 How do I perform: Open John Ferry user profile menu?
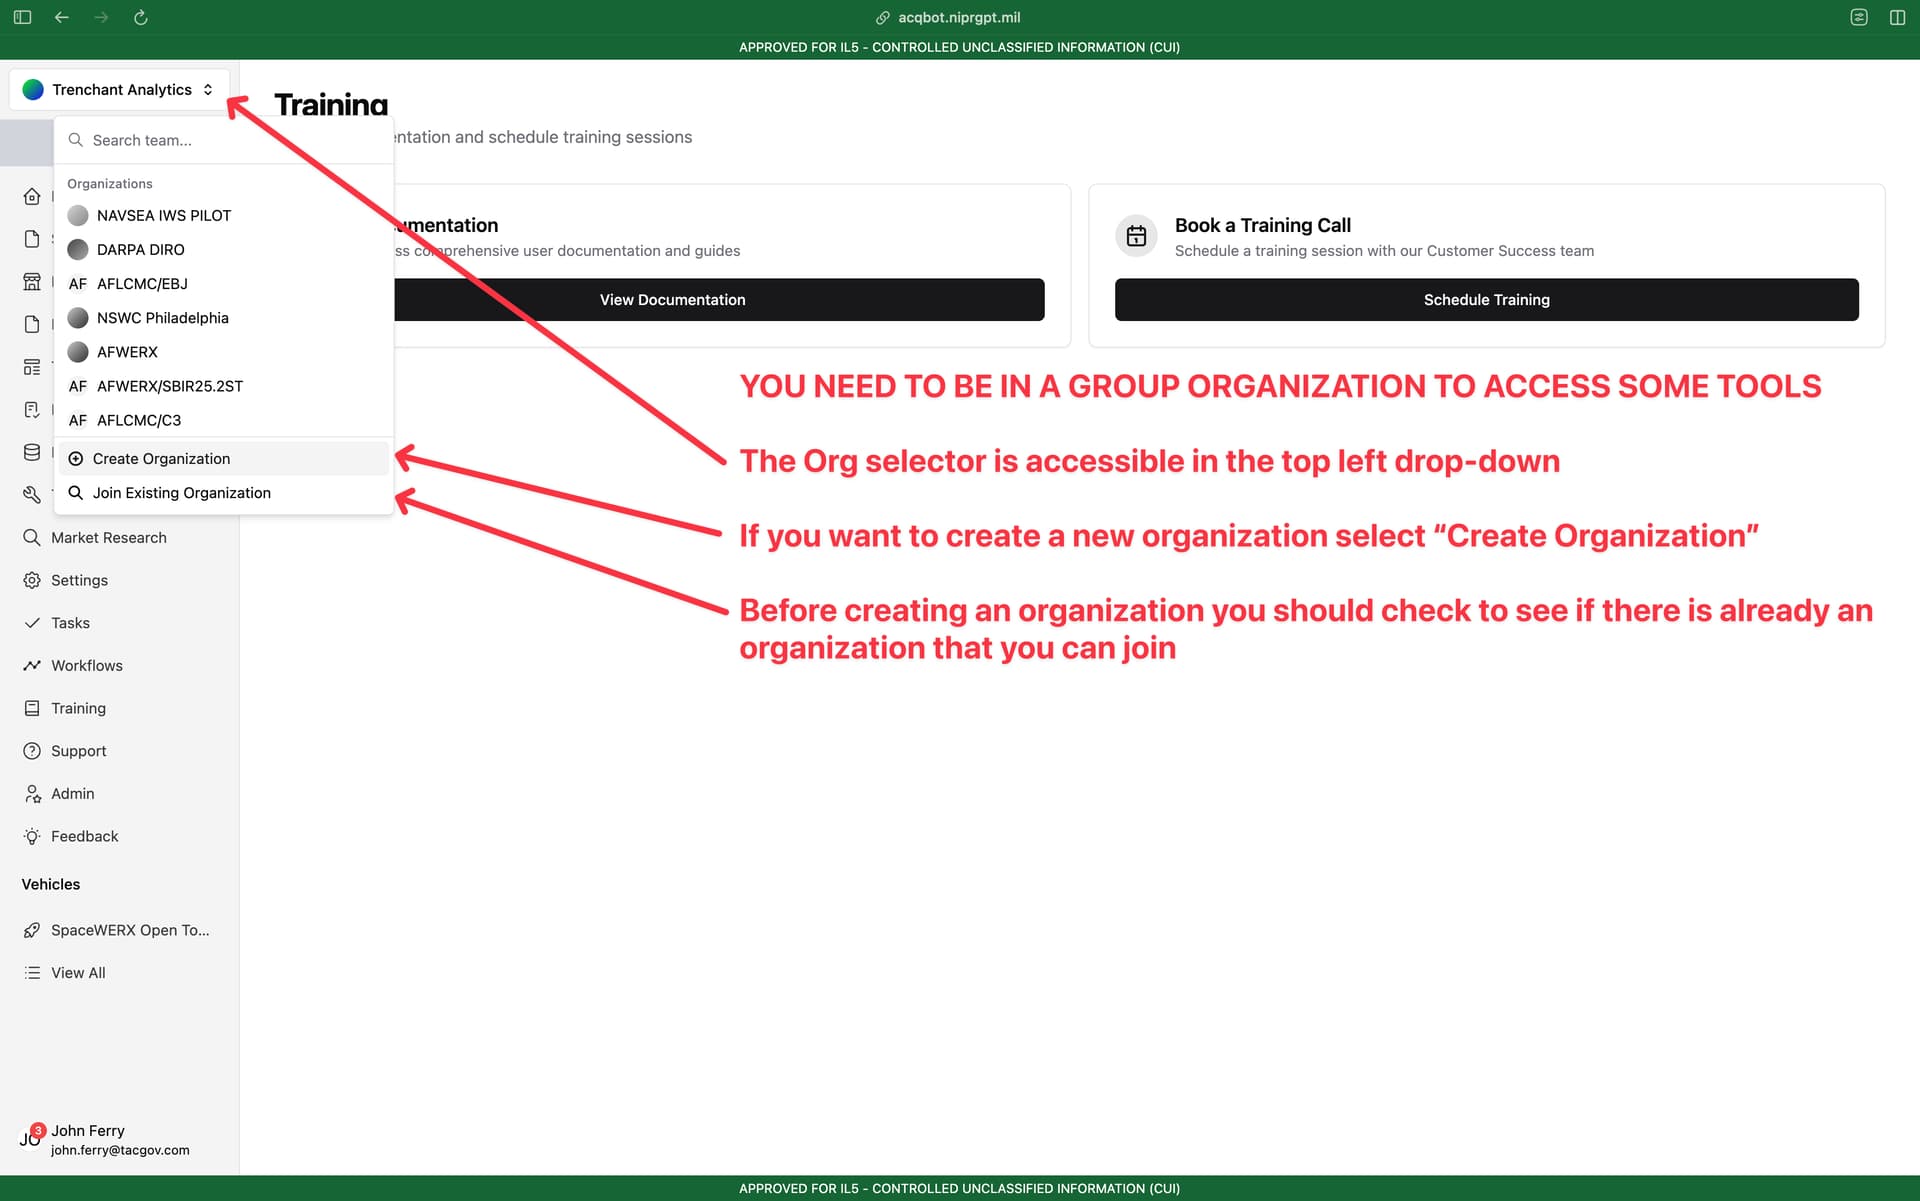pyautogui.click(x=120, y=1140)
